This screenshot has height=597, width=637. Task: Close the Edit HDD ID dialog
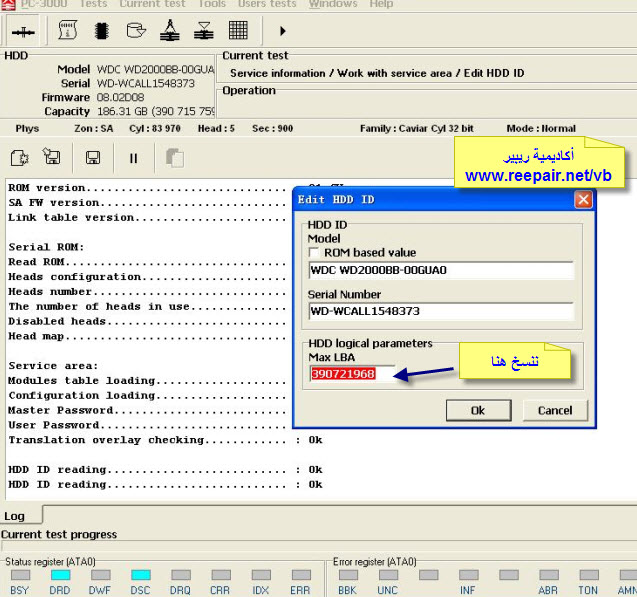[583, 200]
